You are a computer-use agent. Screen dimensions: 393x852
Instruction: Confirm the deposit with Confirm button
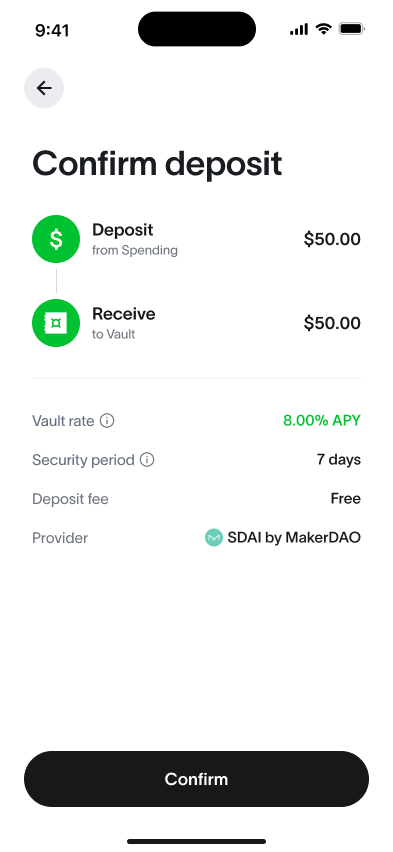pos(196,779)
